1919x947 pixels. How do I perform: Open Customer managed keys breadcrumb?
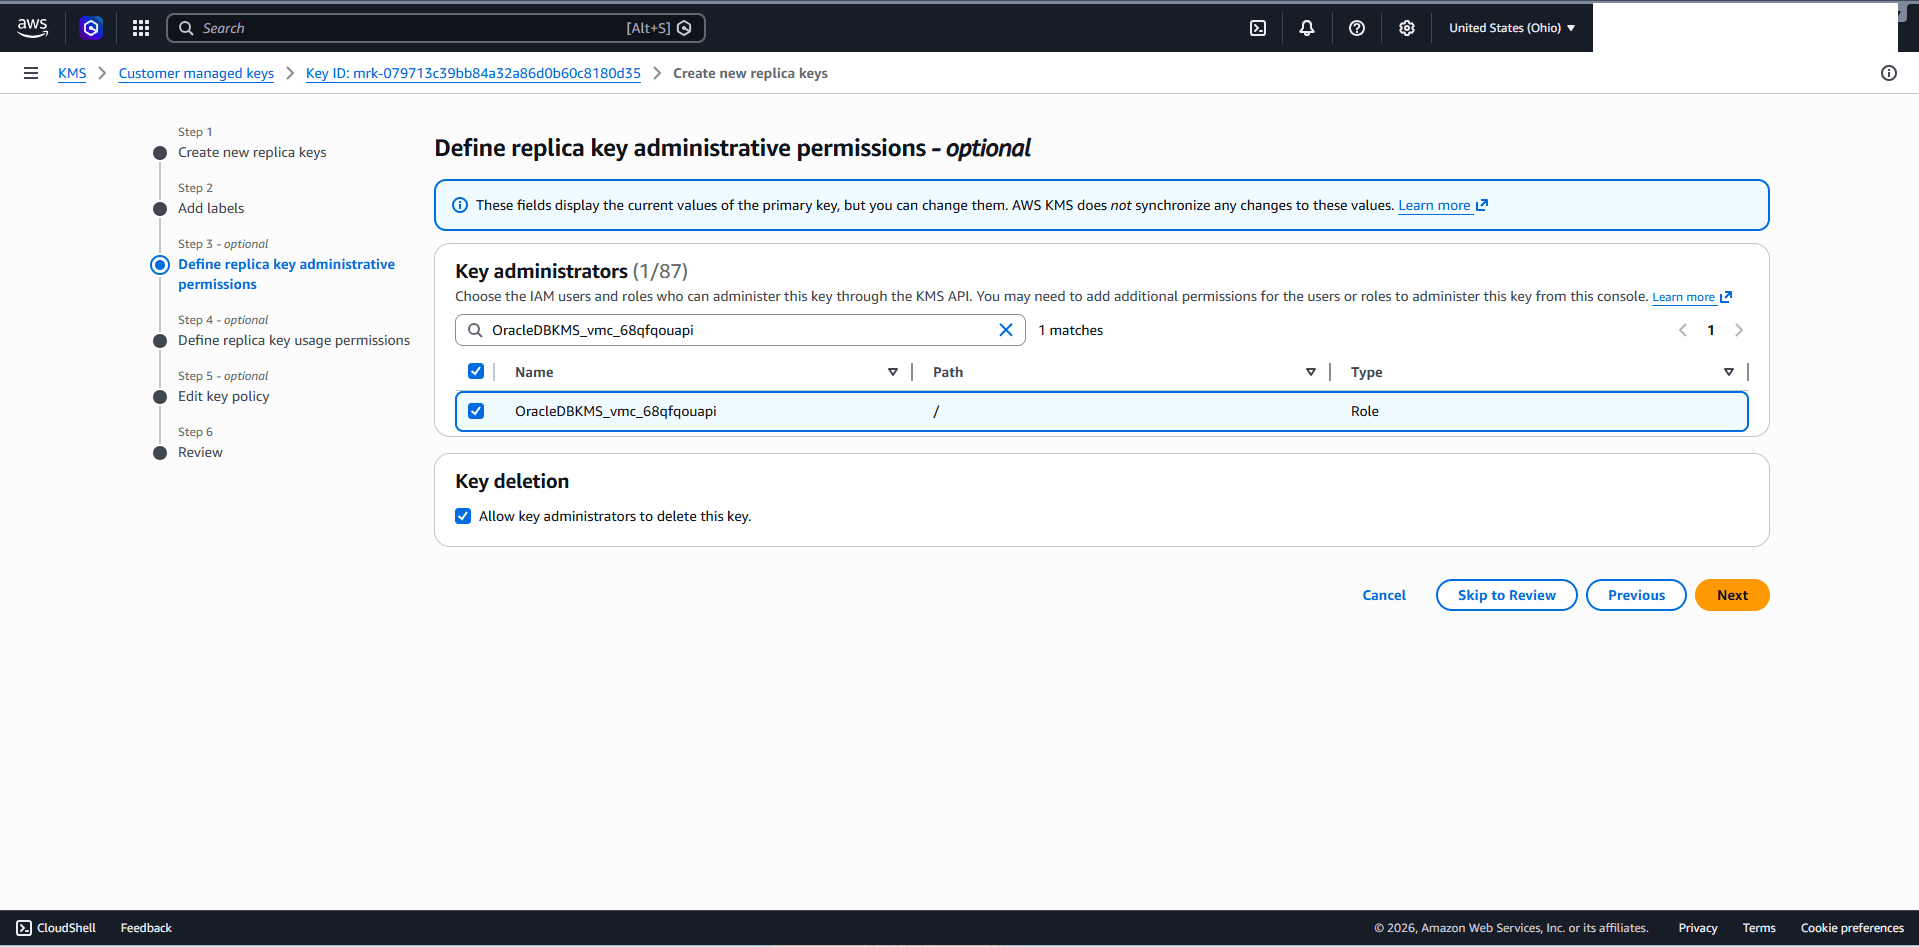196,73
